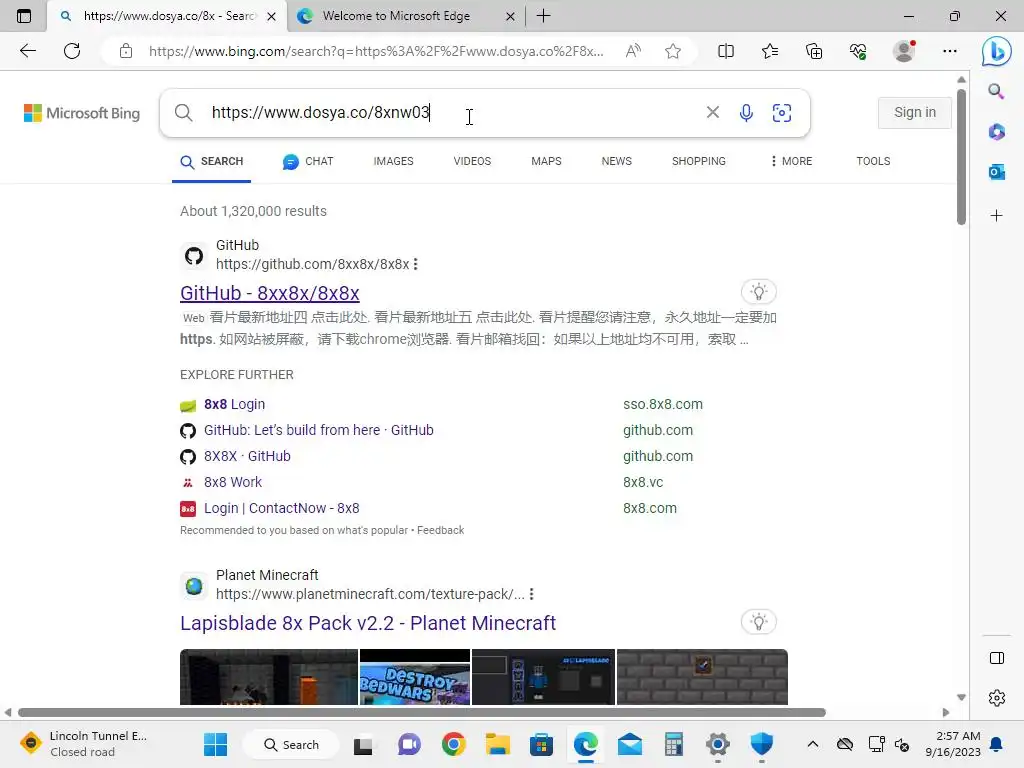Open Browser essentials heart icon
1024x768 pixels.
tap(858, 51)
